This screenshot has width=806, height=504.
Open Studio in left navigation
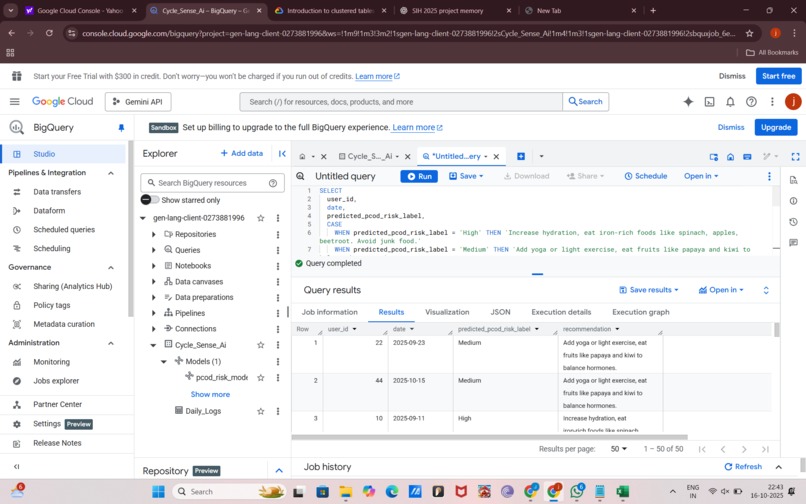(x=63, y=154)
